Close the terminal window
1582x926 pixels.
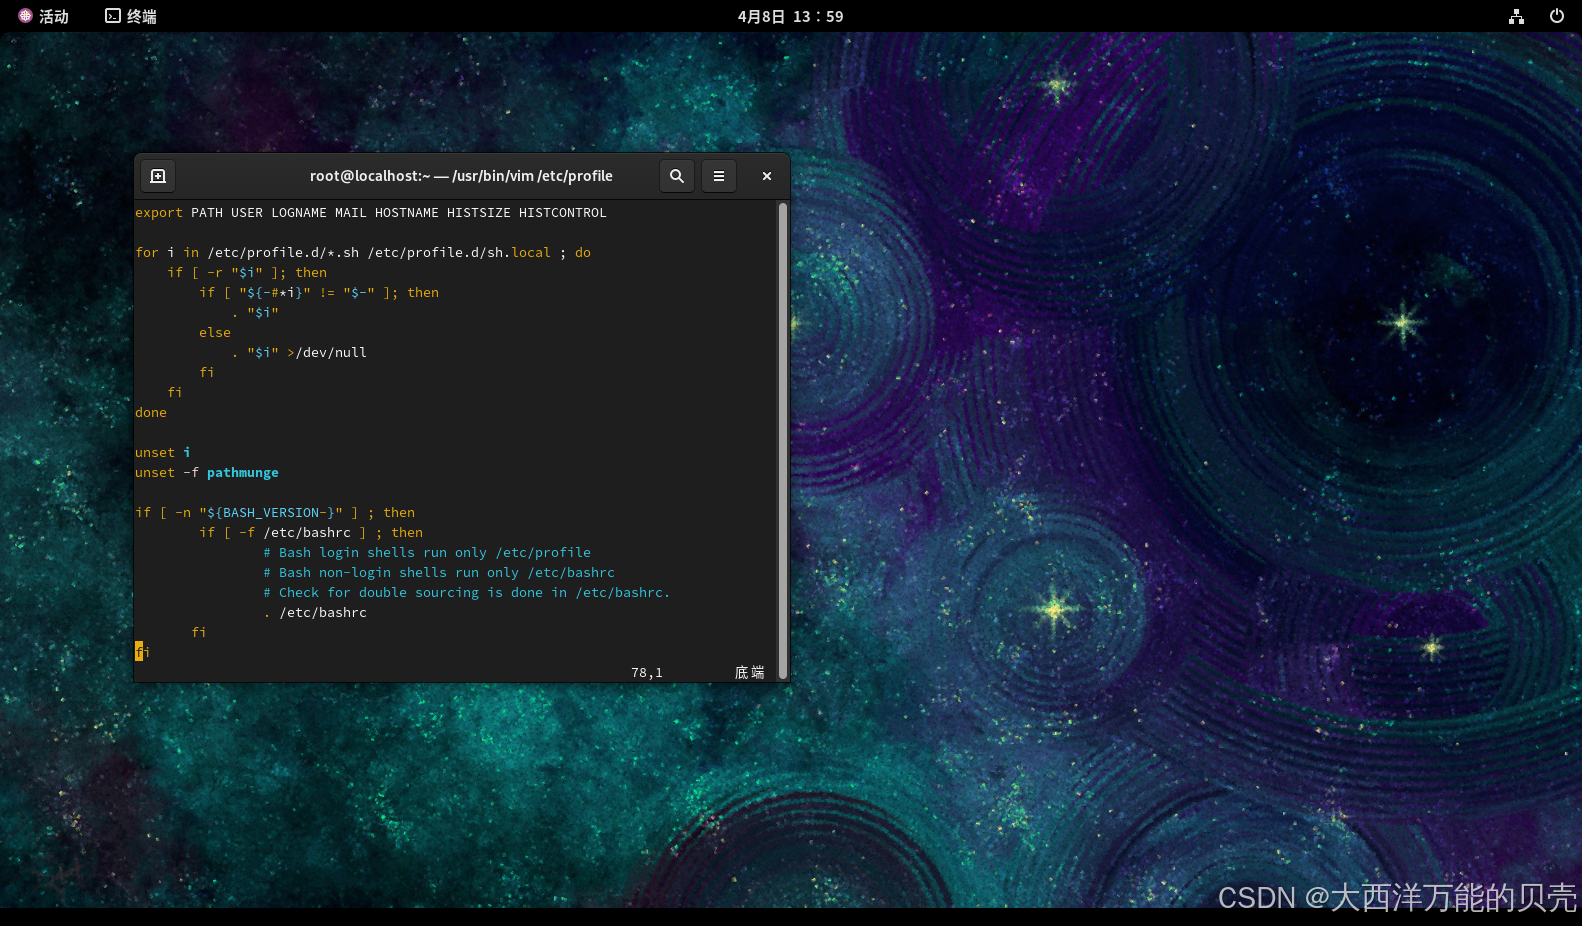[767, 176]
